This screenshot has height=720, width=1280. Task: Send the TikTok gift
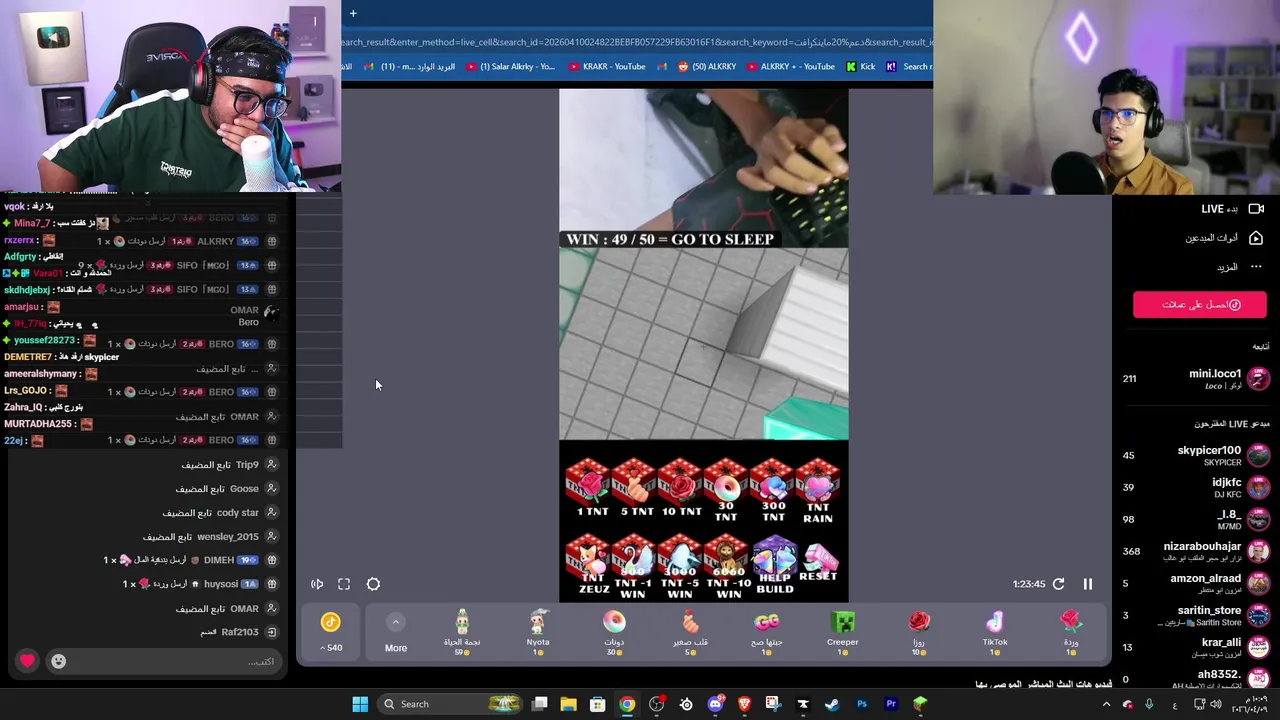pyautogui.click(x=995, y=632)
